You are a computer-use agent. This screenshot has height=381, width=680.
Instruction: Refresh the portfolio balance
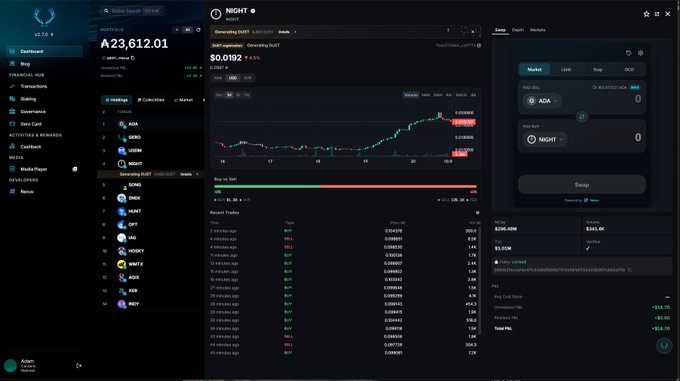[199, 30]
